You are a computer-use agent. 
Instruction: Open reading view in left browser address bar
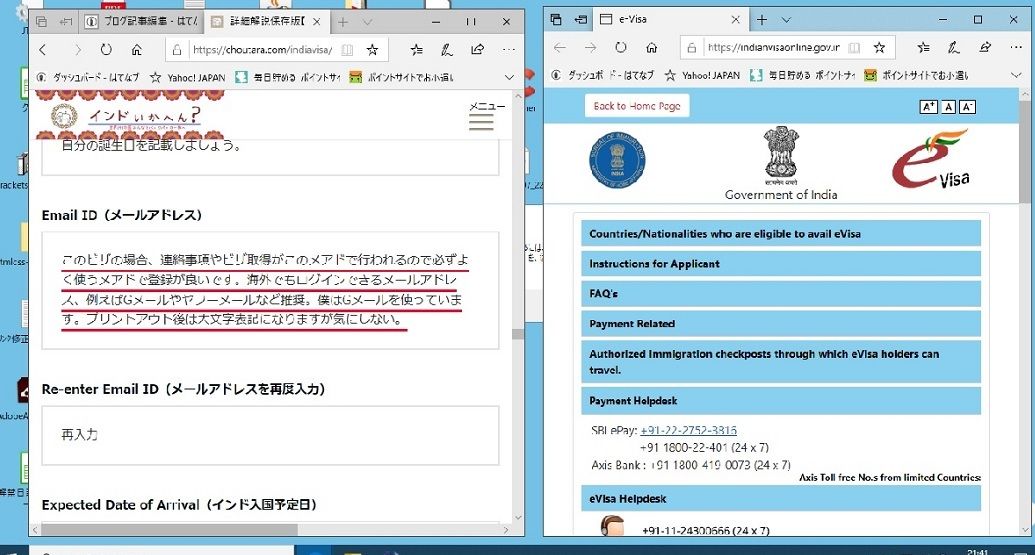[347, 49]
